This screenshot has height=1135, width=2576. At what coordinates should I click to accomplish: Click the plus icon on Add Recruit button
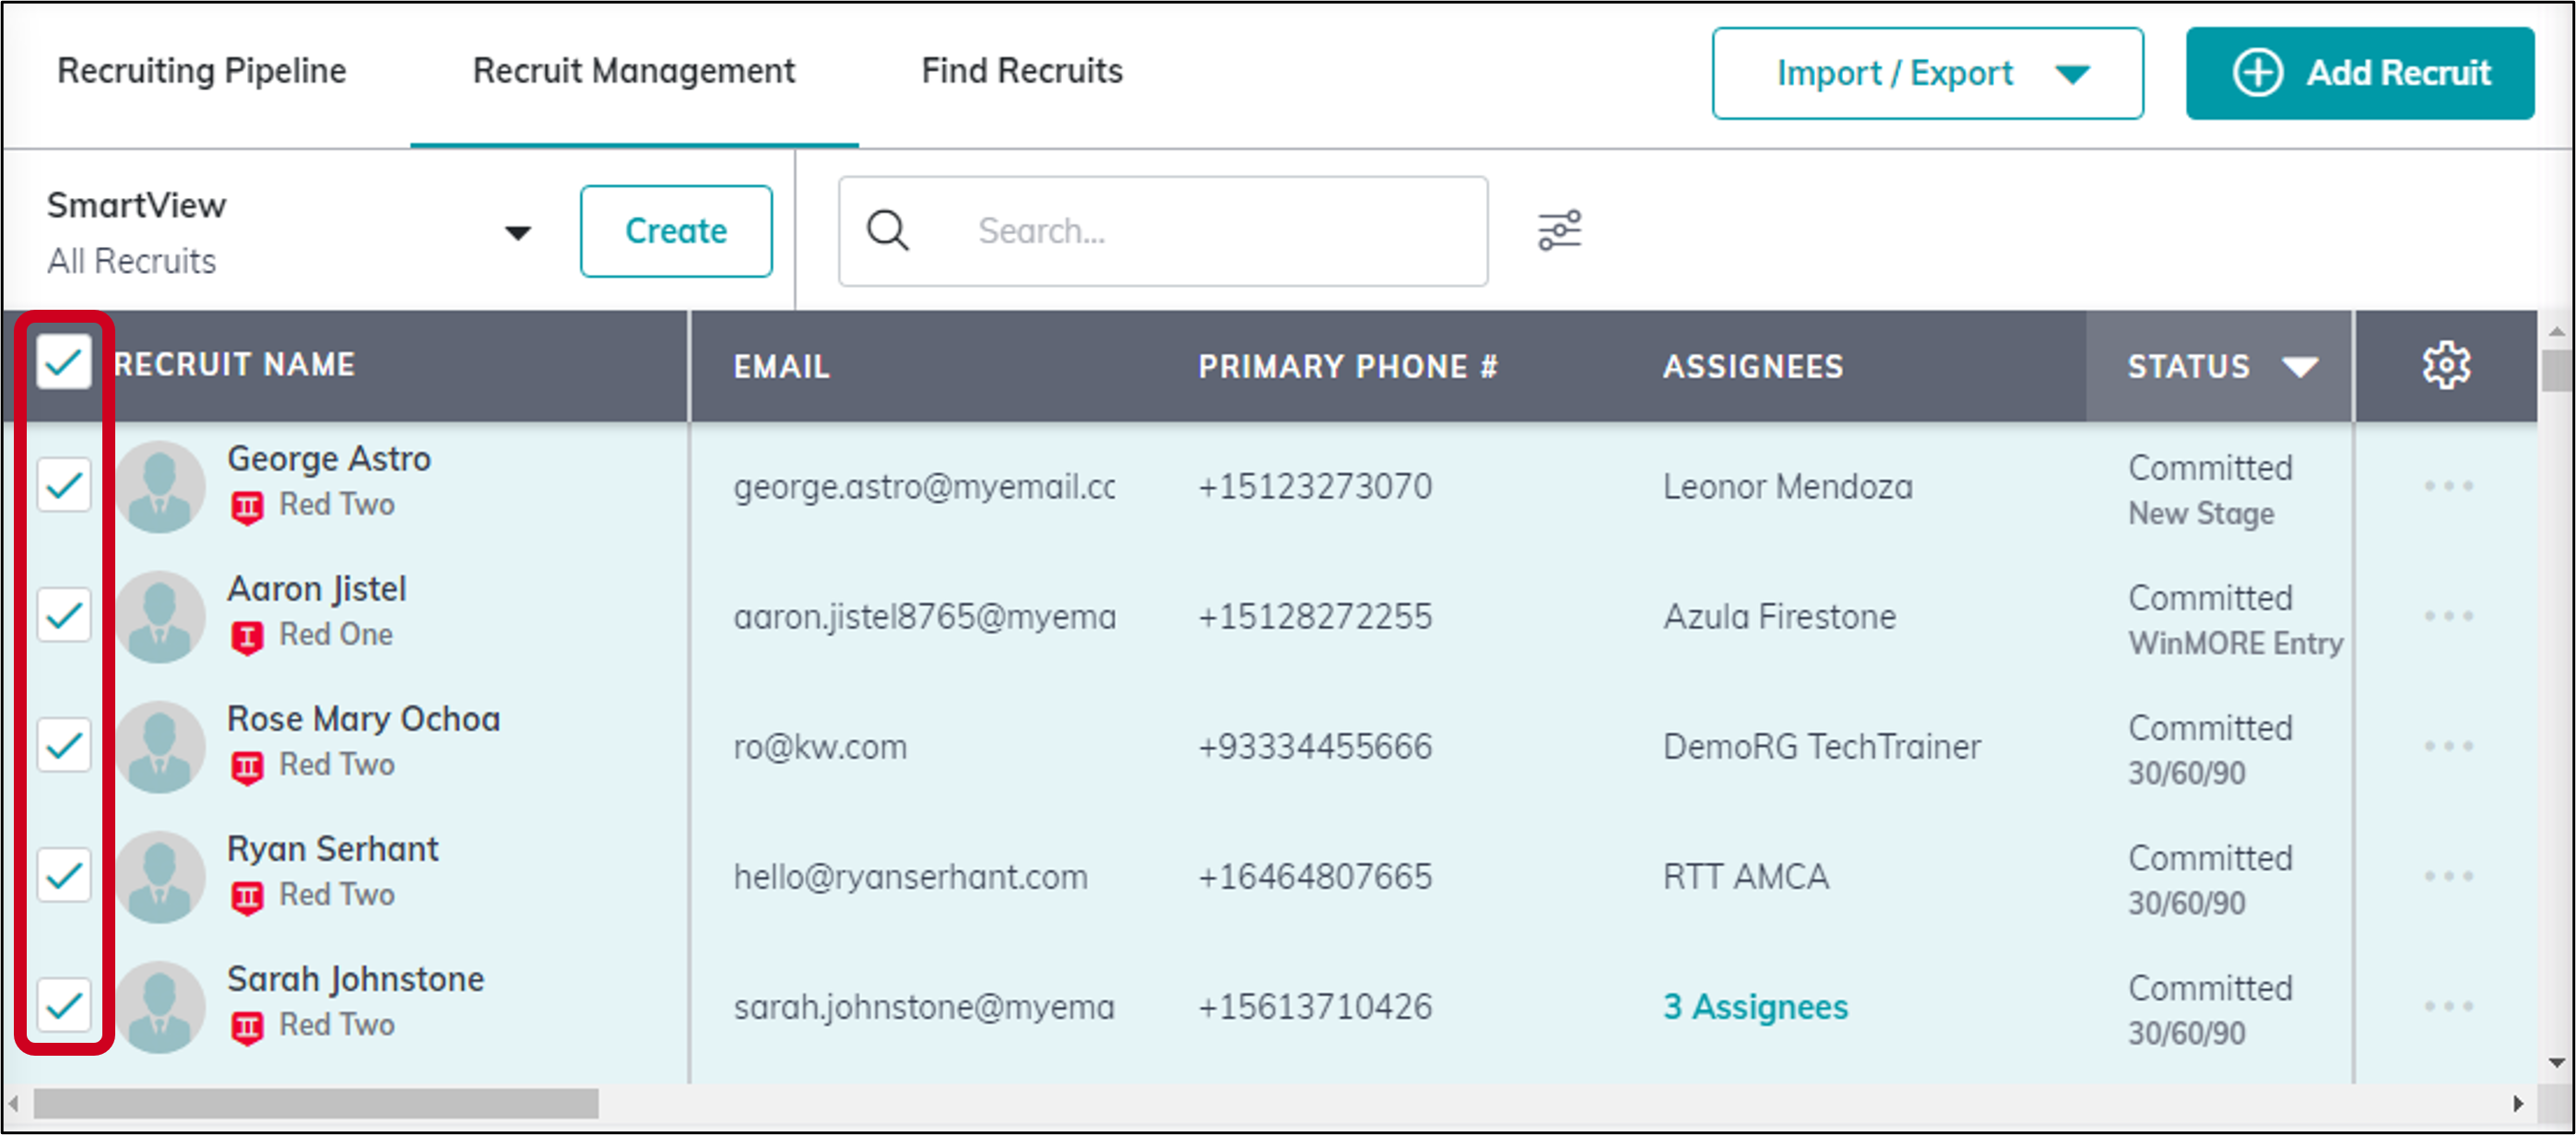[2259, 72]
